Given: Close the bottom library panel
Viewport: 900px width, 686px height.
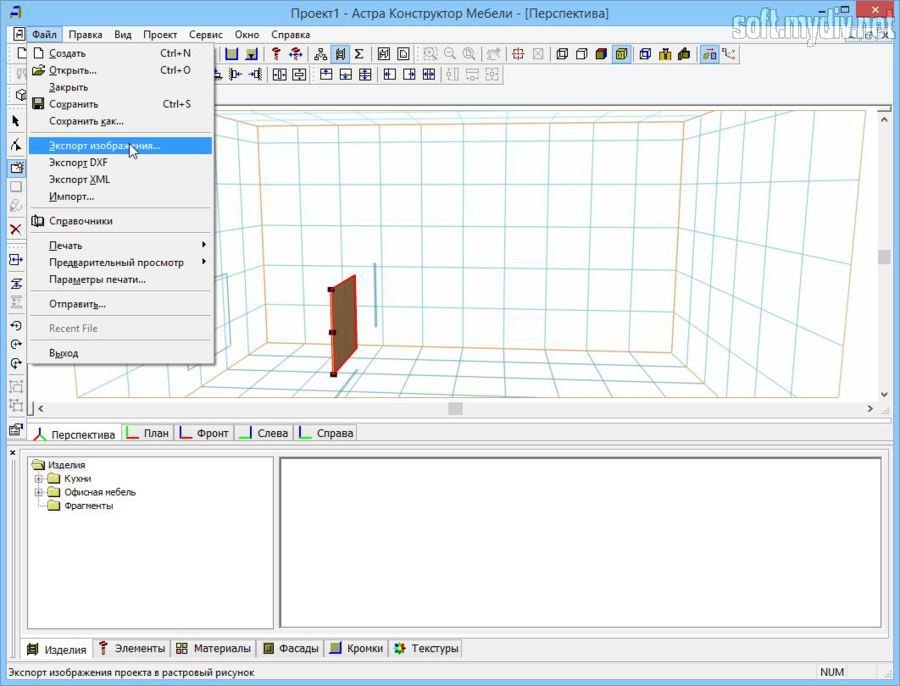Looking at the screenshot, I should click(x=14, y=453).
